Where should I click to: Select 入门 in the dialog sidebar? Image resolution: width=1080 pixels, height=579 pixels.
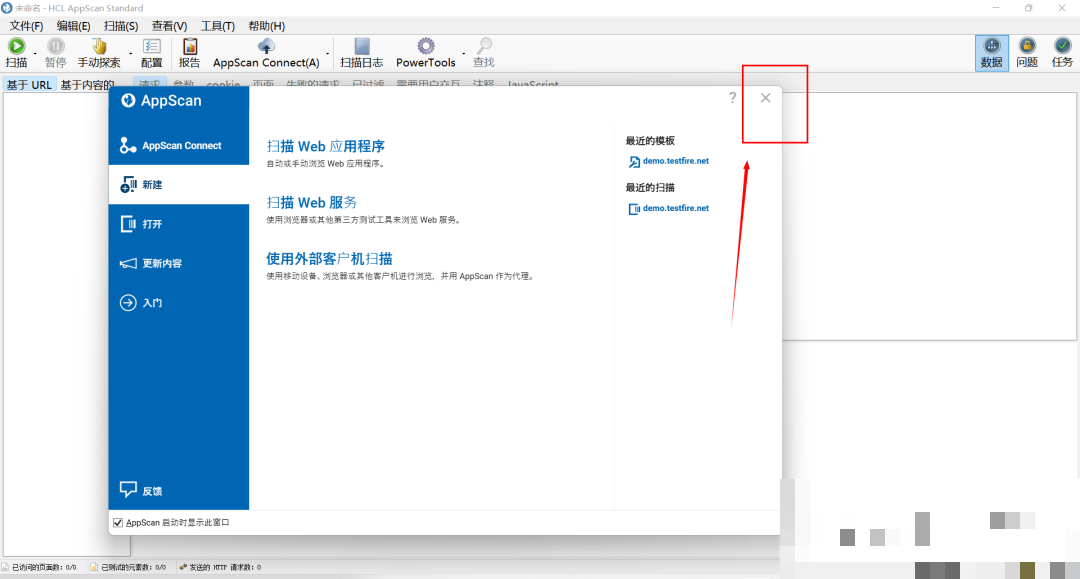tap(178, 302)
